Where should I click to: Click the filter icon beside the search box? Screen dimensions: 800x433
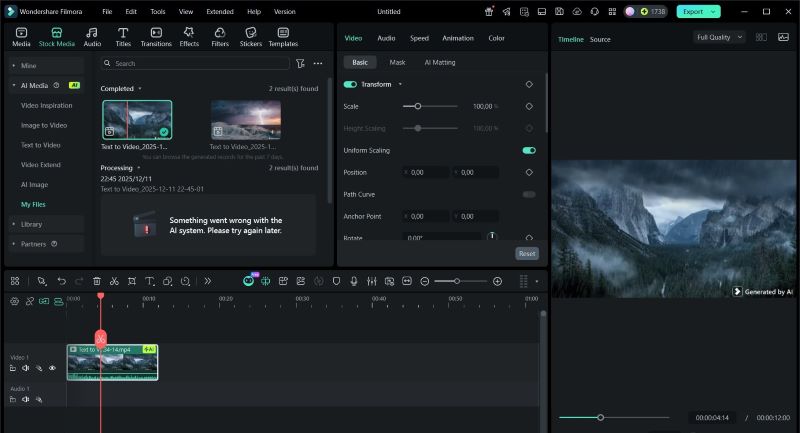pyautogui.click(x=301, y=63)
